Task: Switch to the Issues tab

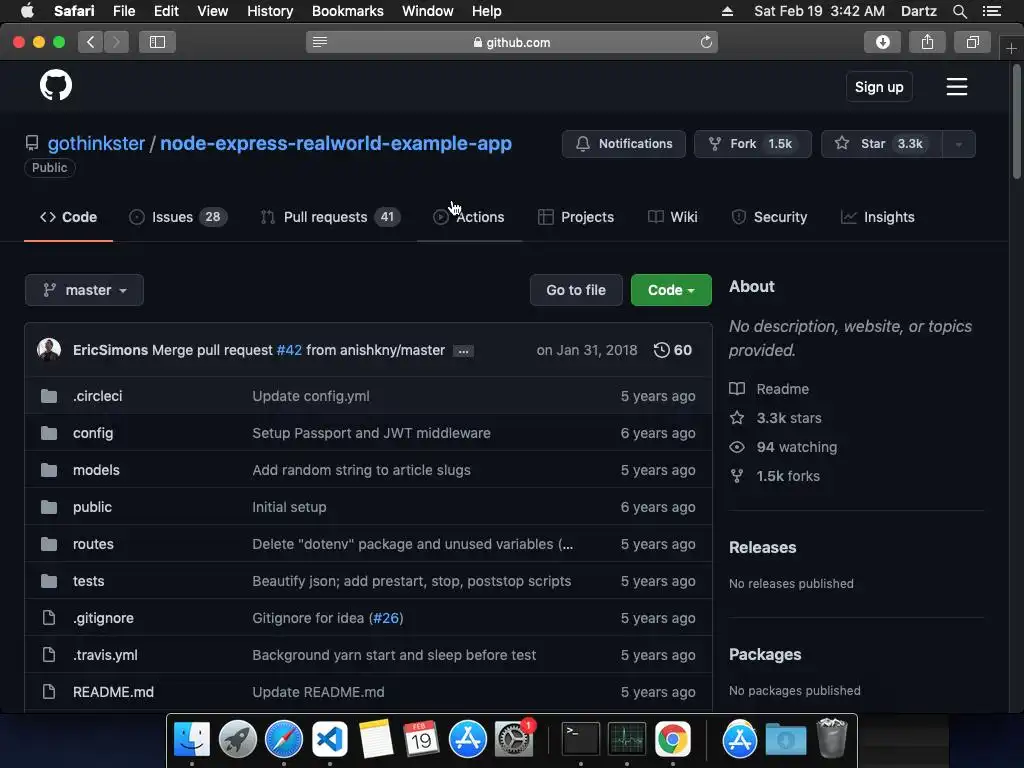Action: pyautogui.click(x=178, y=217)
